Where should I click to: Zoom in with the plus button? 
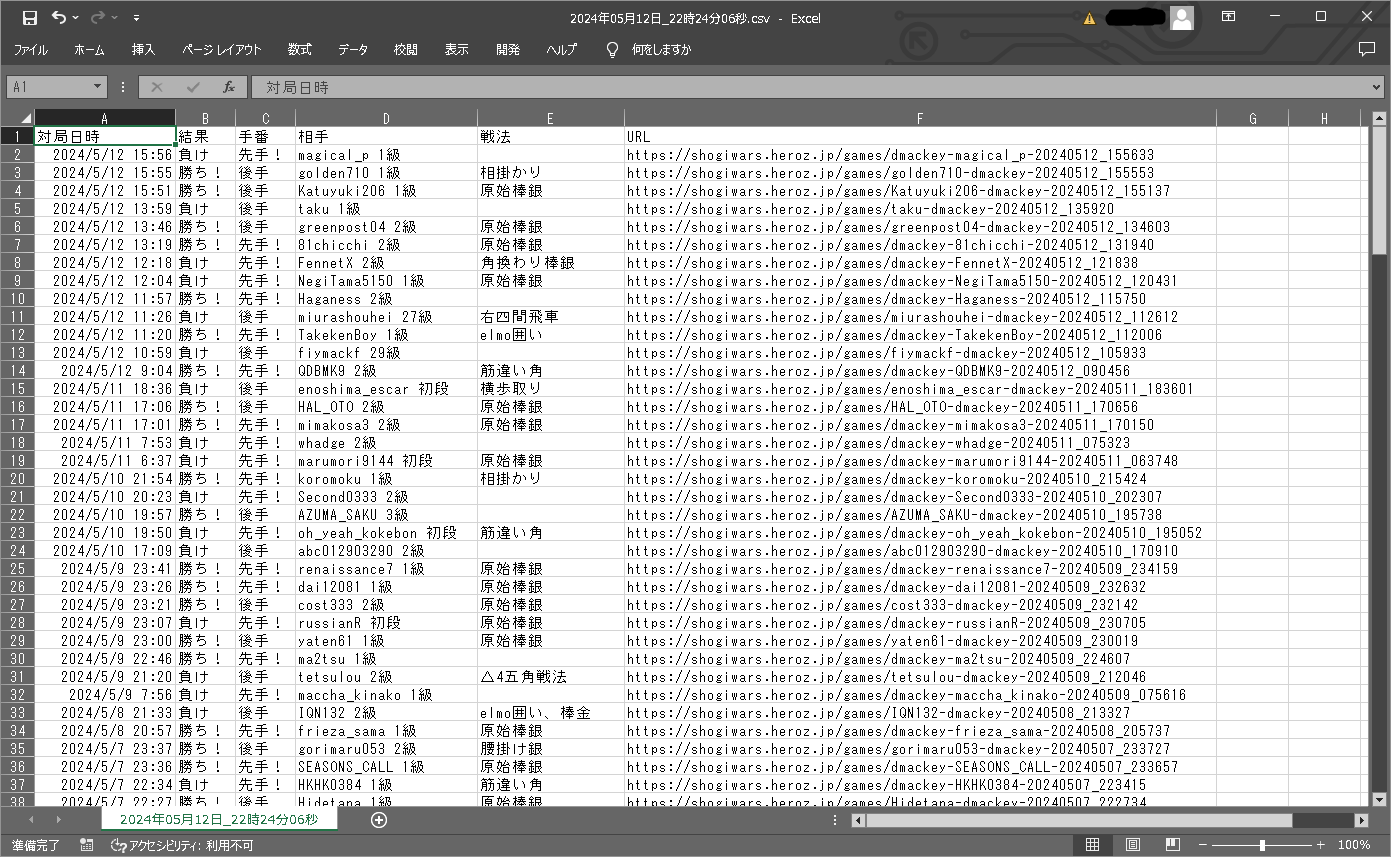(x=1320, y=845)
